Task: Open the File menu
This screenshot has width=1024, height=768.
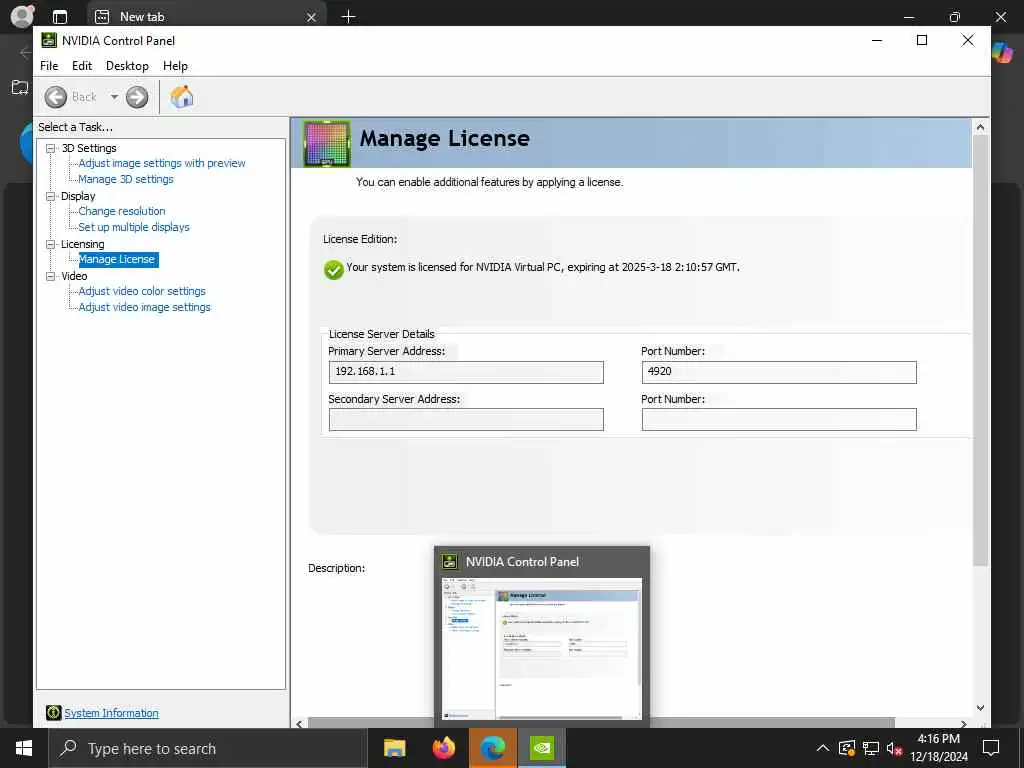Action: point(49,66)
